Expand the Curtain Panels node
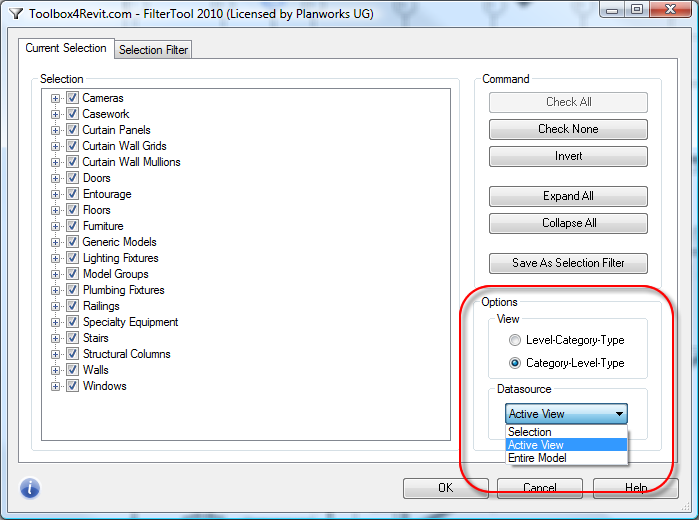The image size is (699, 520). click(56, 130)
